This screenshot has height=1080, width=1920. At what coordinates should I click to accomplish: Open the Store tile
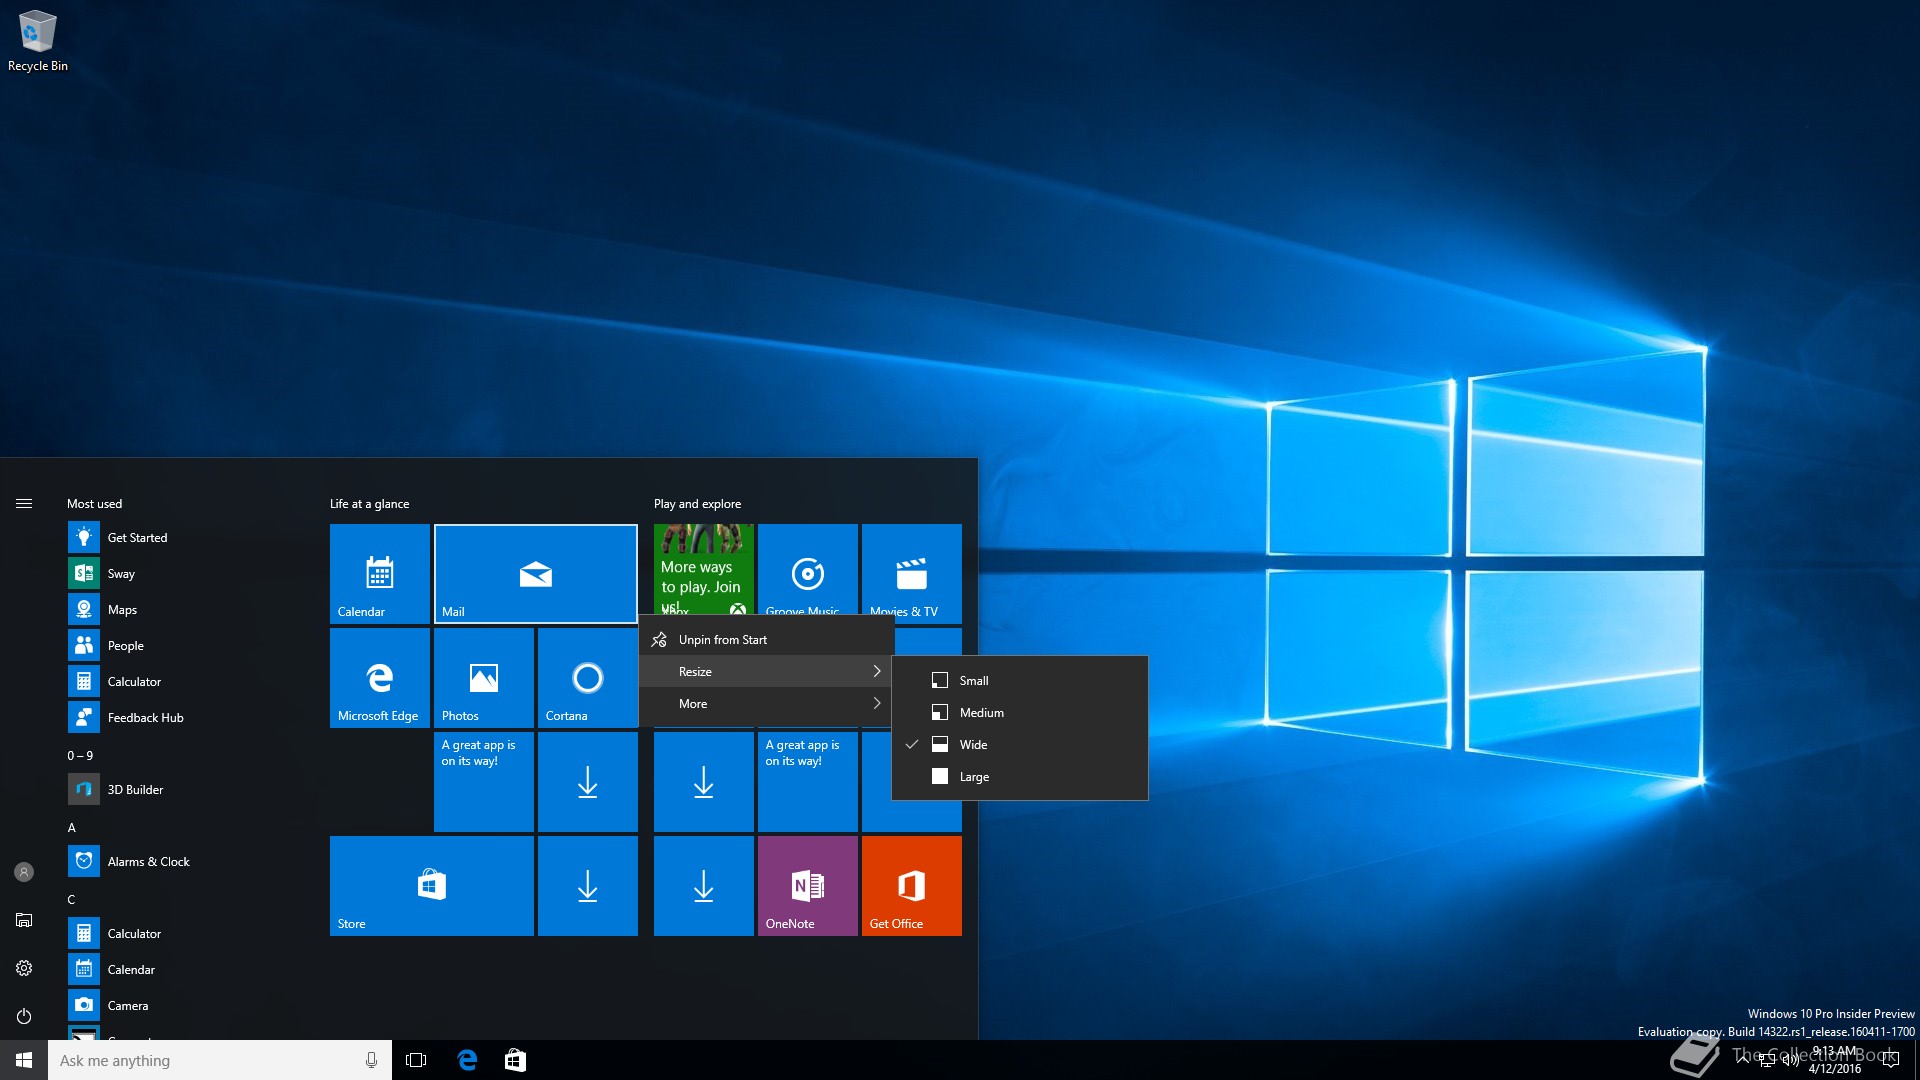pyautogui.click(x=432, y=886)
